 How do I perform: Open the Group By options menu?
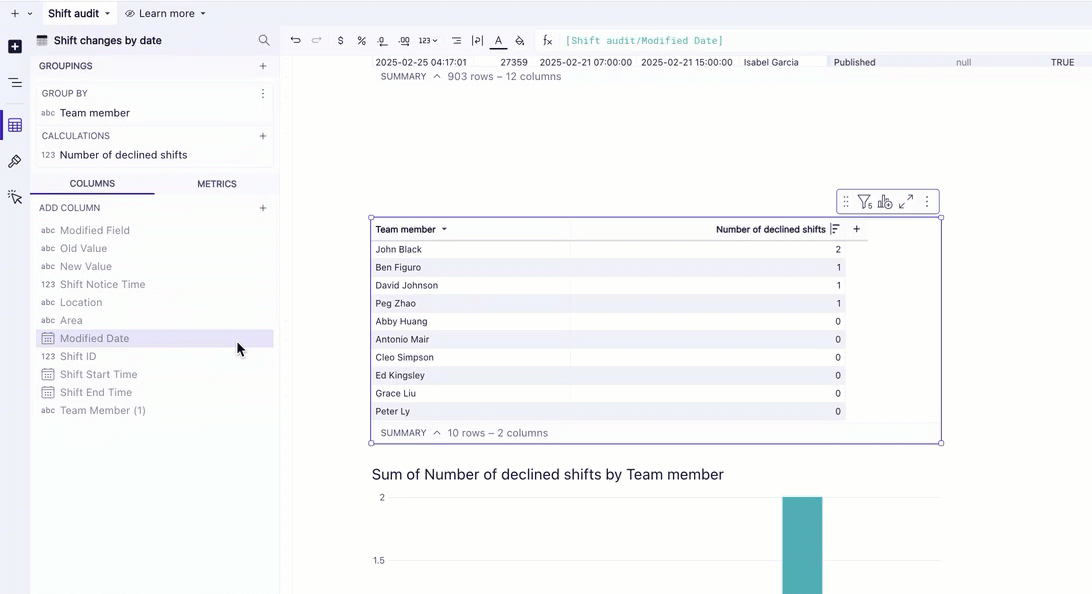pyautogui.click(x=263, y=93)
